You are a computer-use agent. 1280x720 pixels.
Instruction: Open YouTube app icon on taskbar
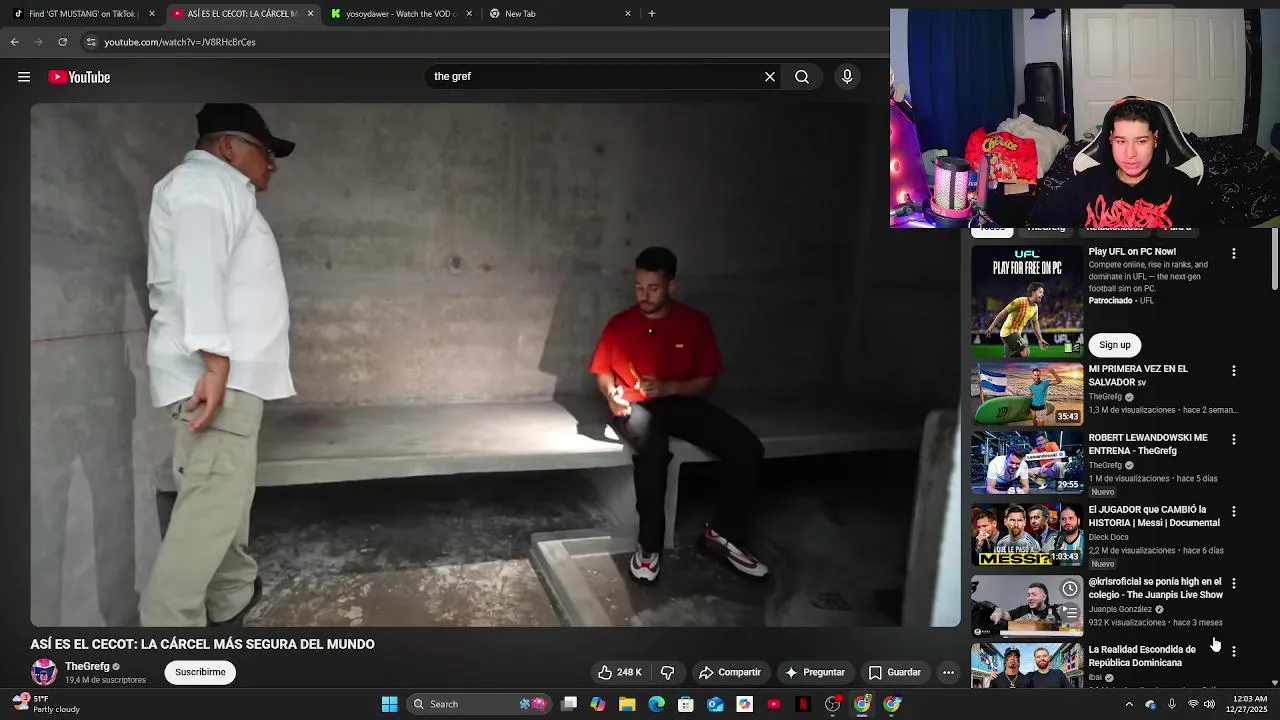click(x=773, y=704)
